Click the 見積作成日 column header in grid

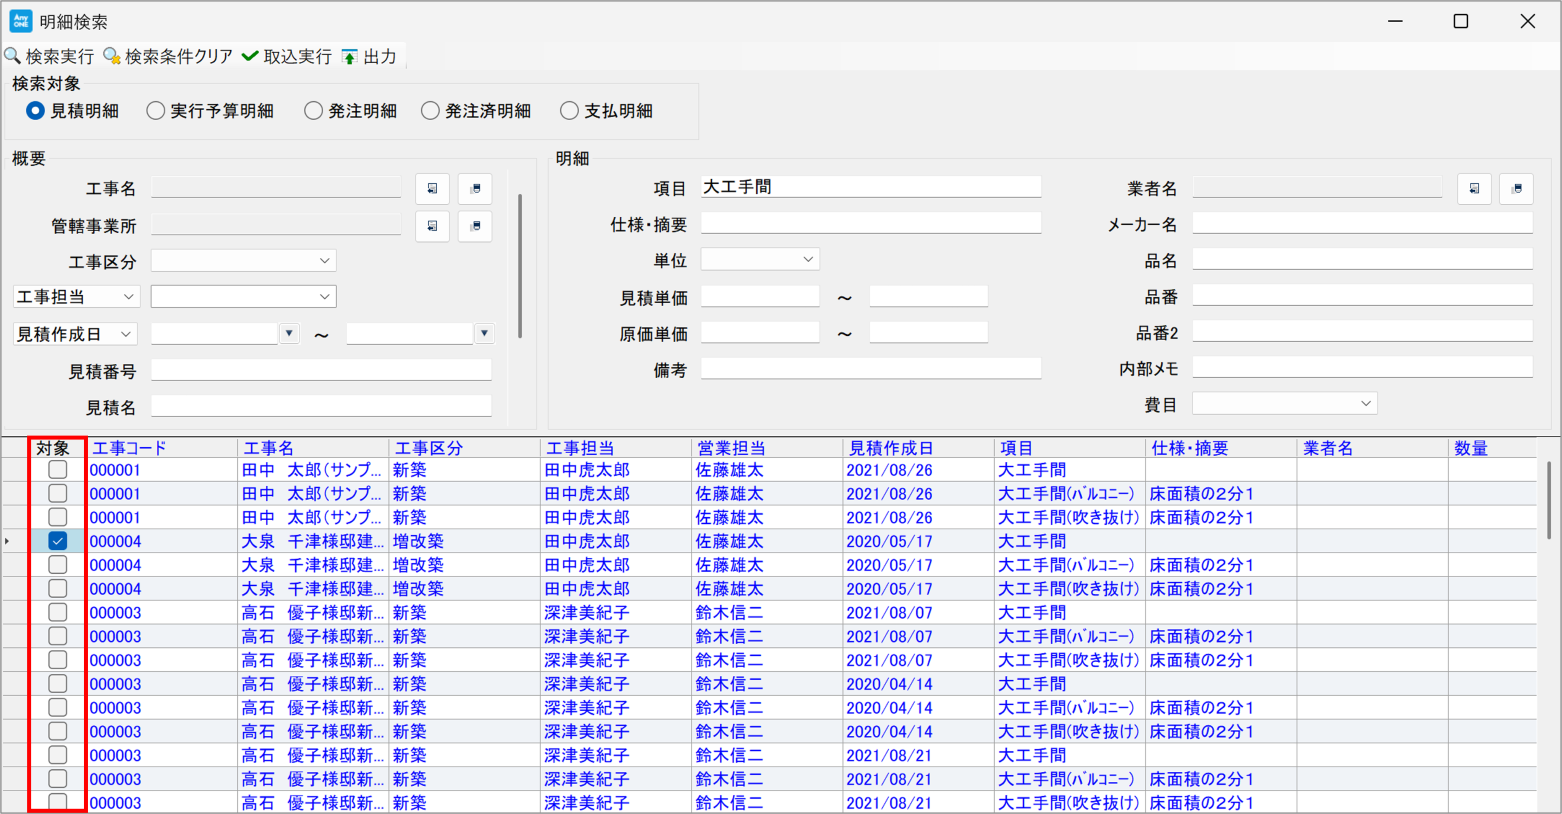click(890, 448)
